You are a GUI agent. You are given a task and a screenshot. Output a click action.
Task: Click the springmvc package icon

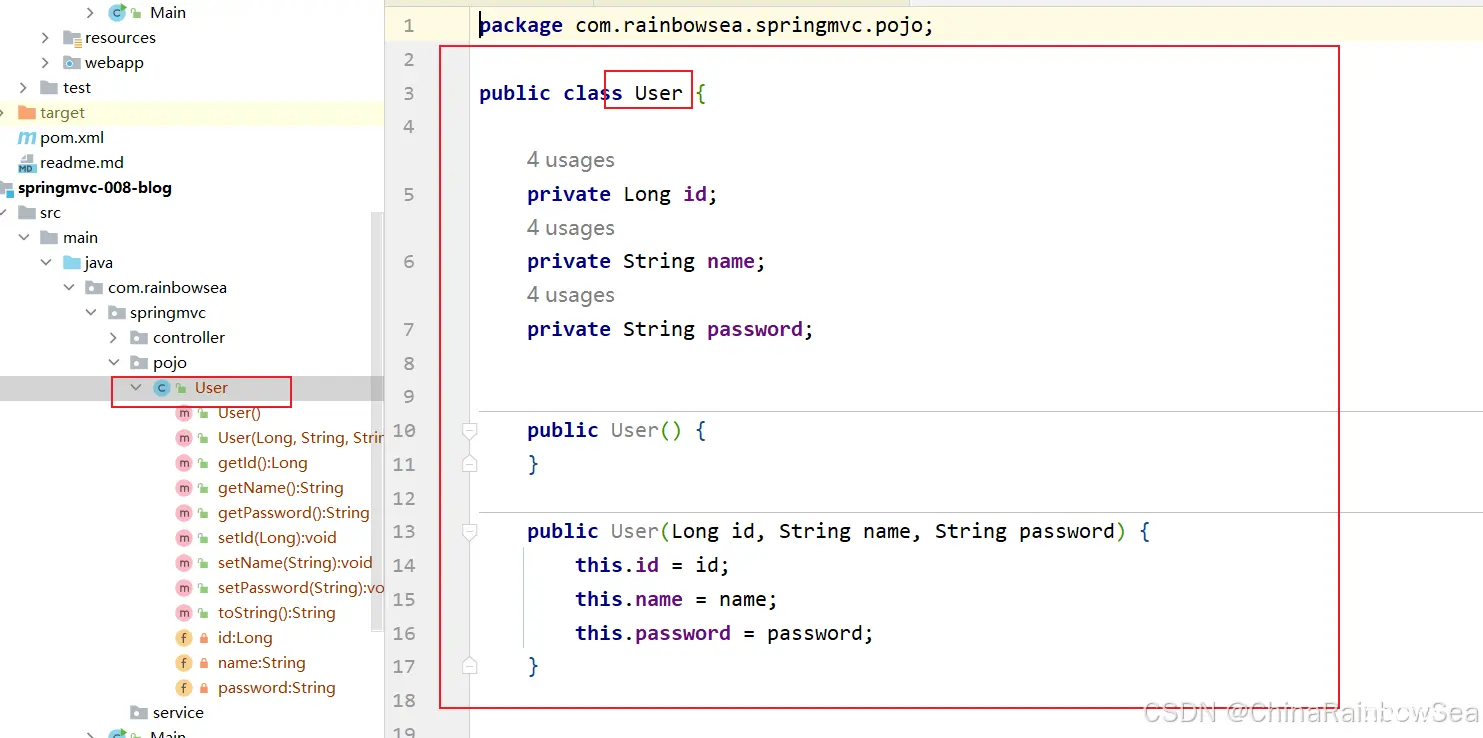[117, 313]
